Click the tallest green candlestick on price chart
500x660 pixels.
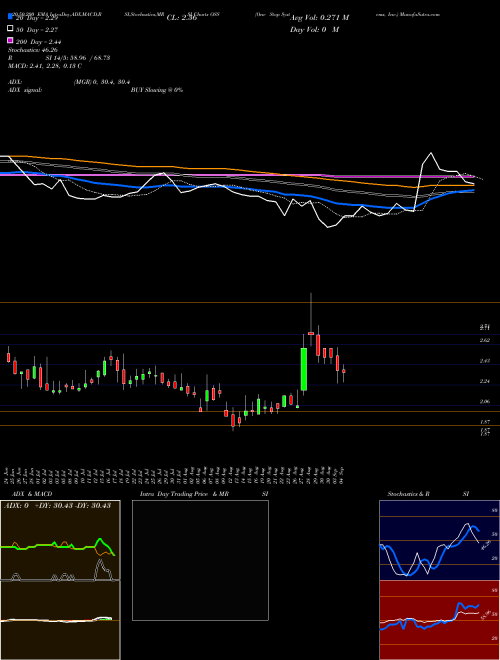[x=303, y=369]
